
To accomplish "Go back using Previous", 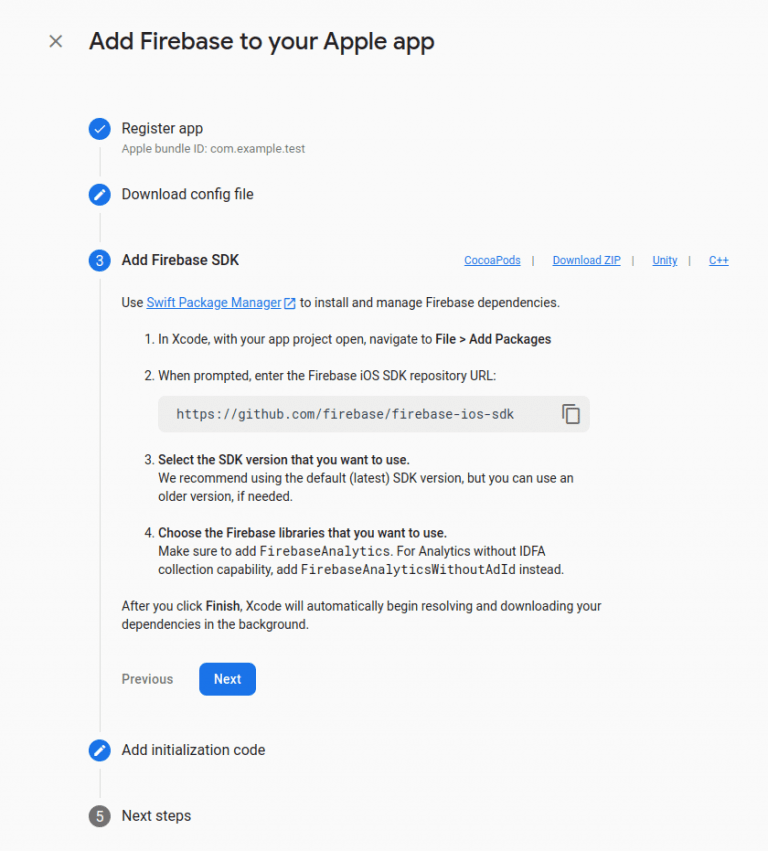I will pyautogui.click(x=146, y=679).
